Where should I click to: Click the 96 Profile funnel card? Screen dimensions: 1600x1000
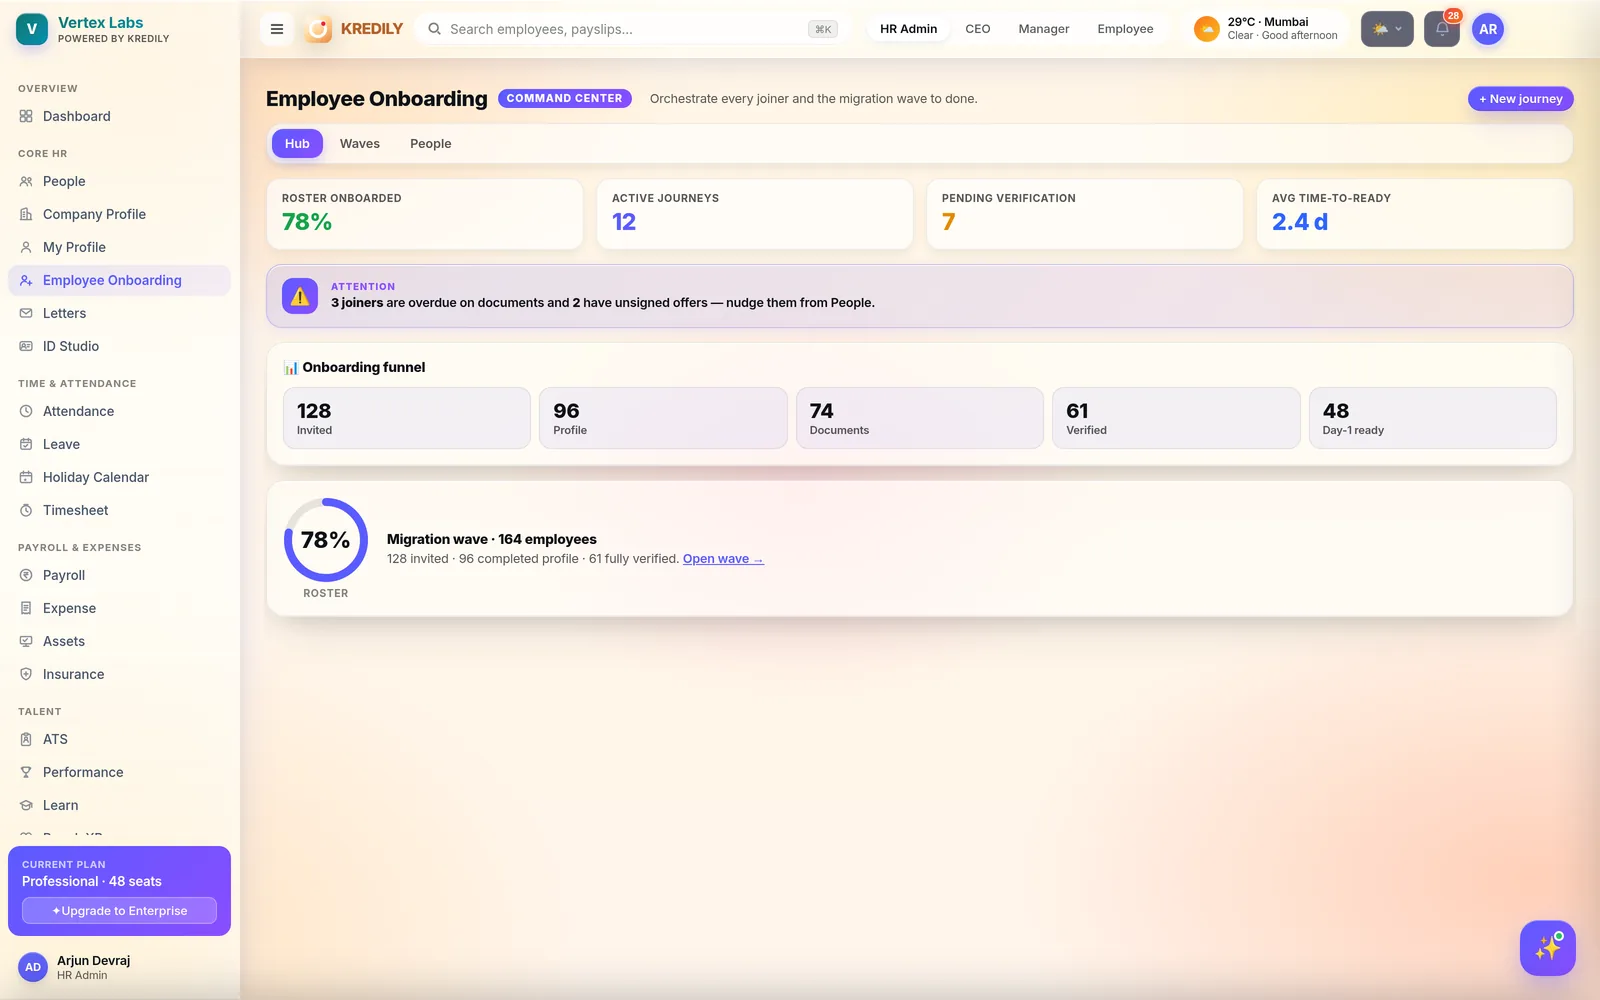[663, 418]
